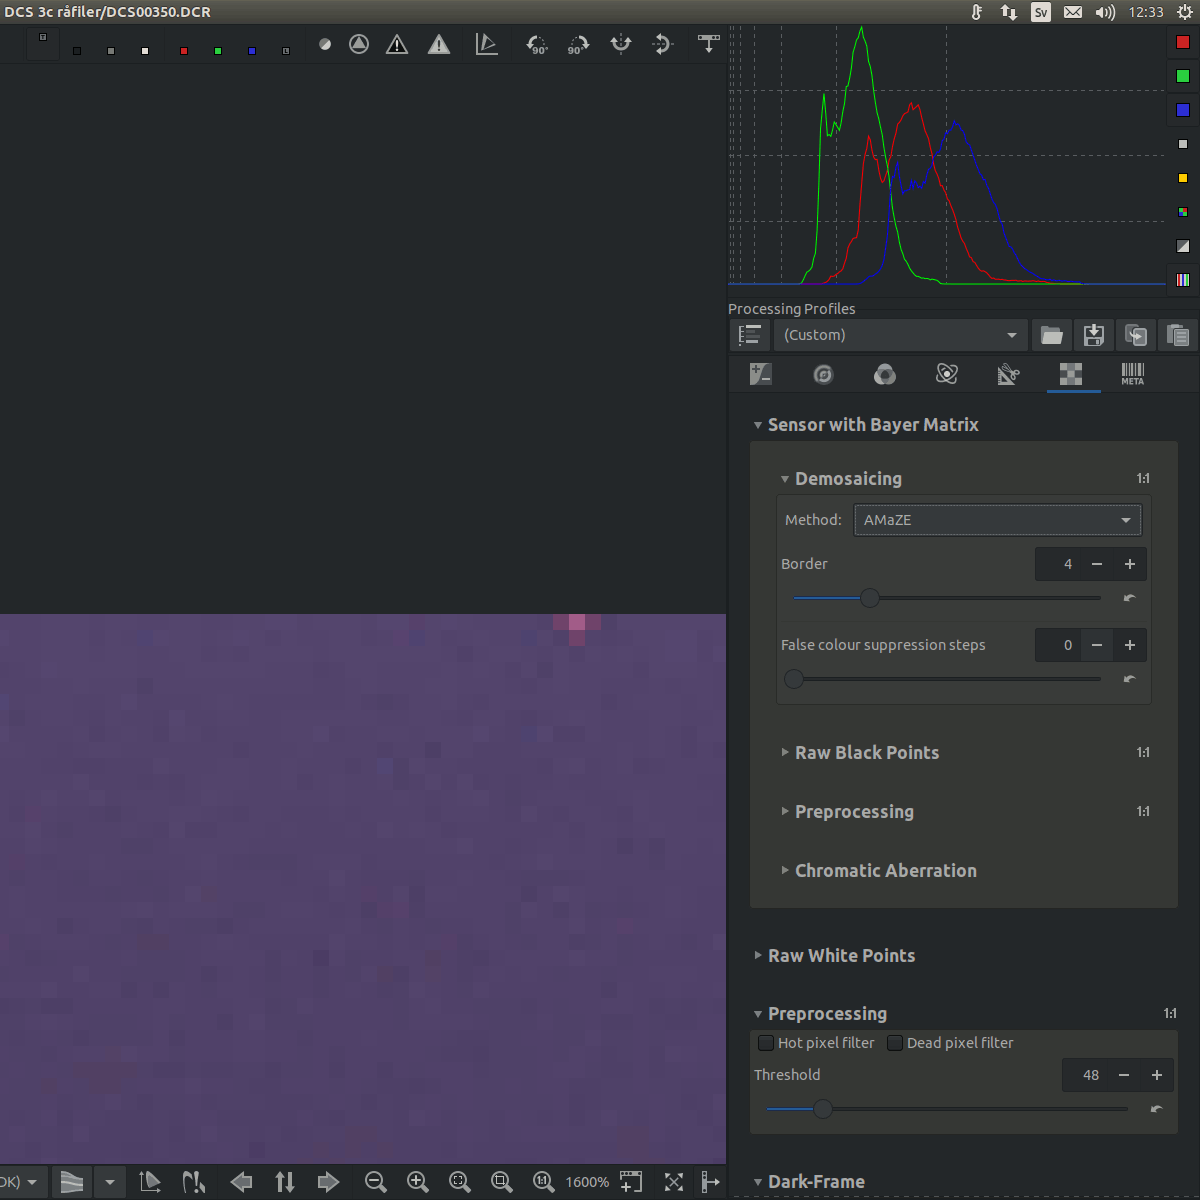Rotate the image 90 degrees clockwise
1200x1200 pixels.
click(578, 44)
